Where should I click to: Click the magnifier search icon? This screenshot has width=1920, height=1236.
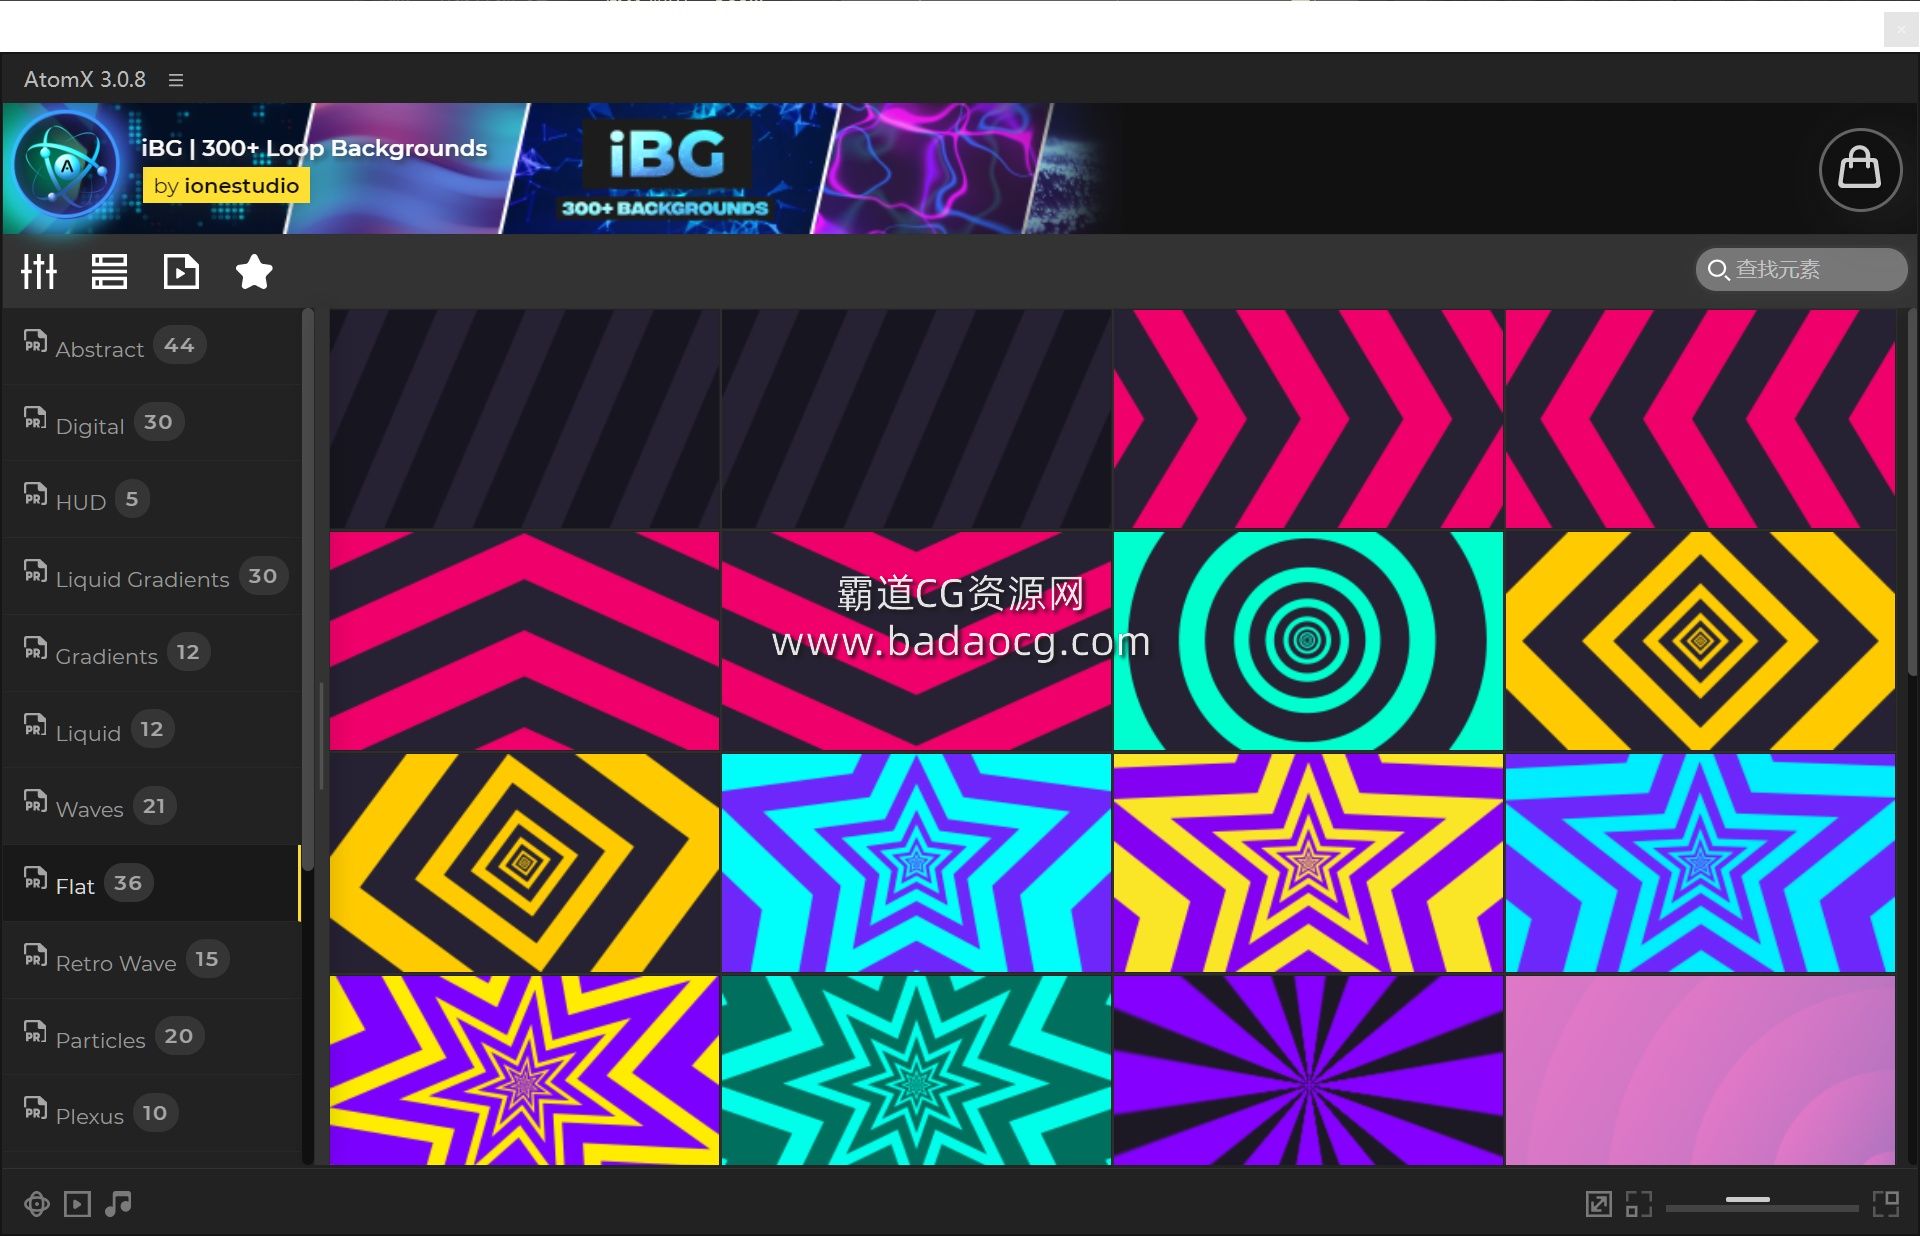[x=1718, y=270]
